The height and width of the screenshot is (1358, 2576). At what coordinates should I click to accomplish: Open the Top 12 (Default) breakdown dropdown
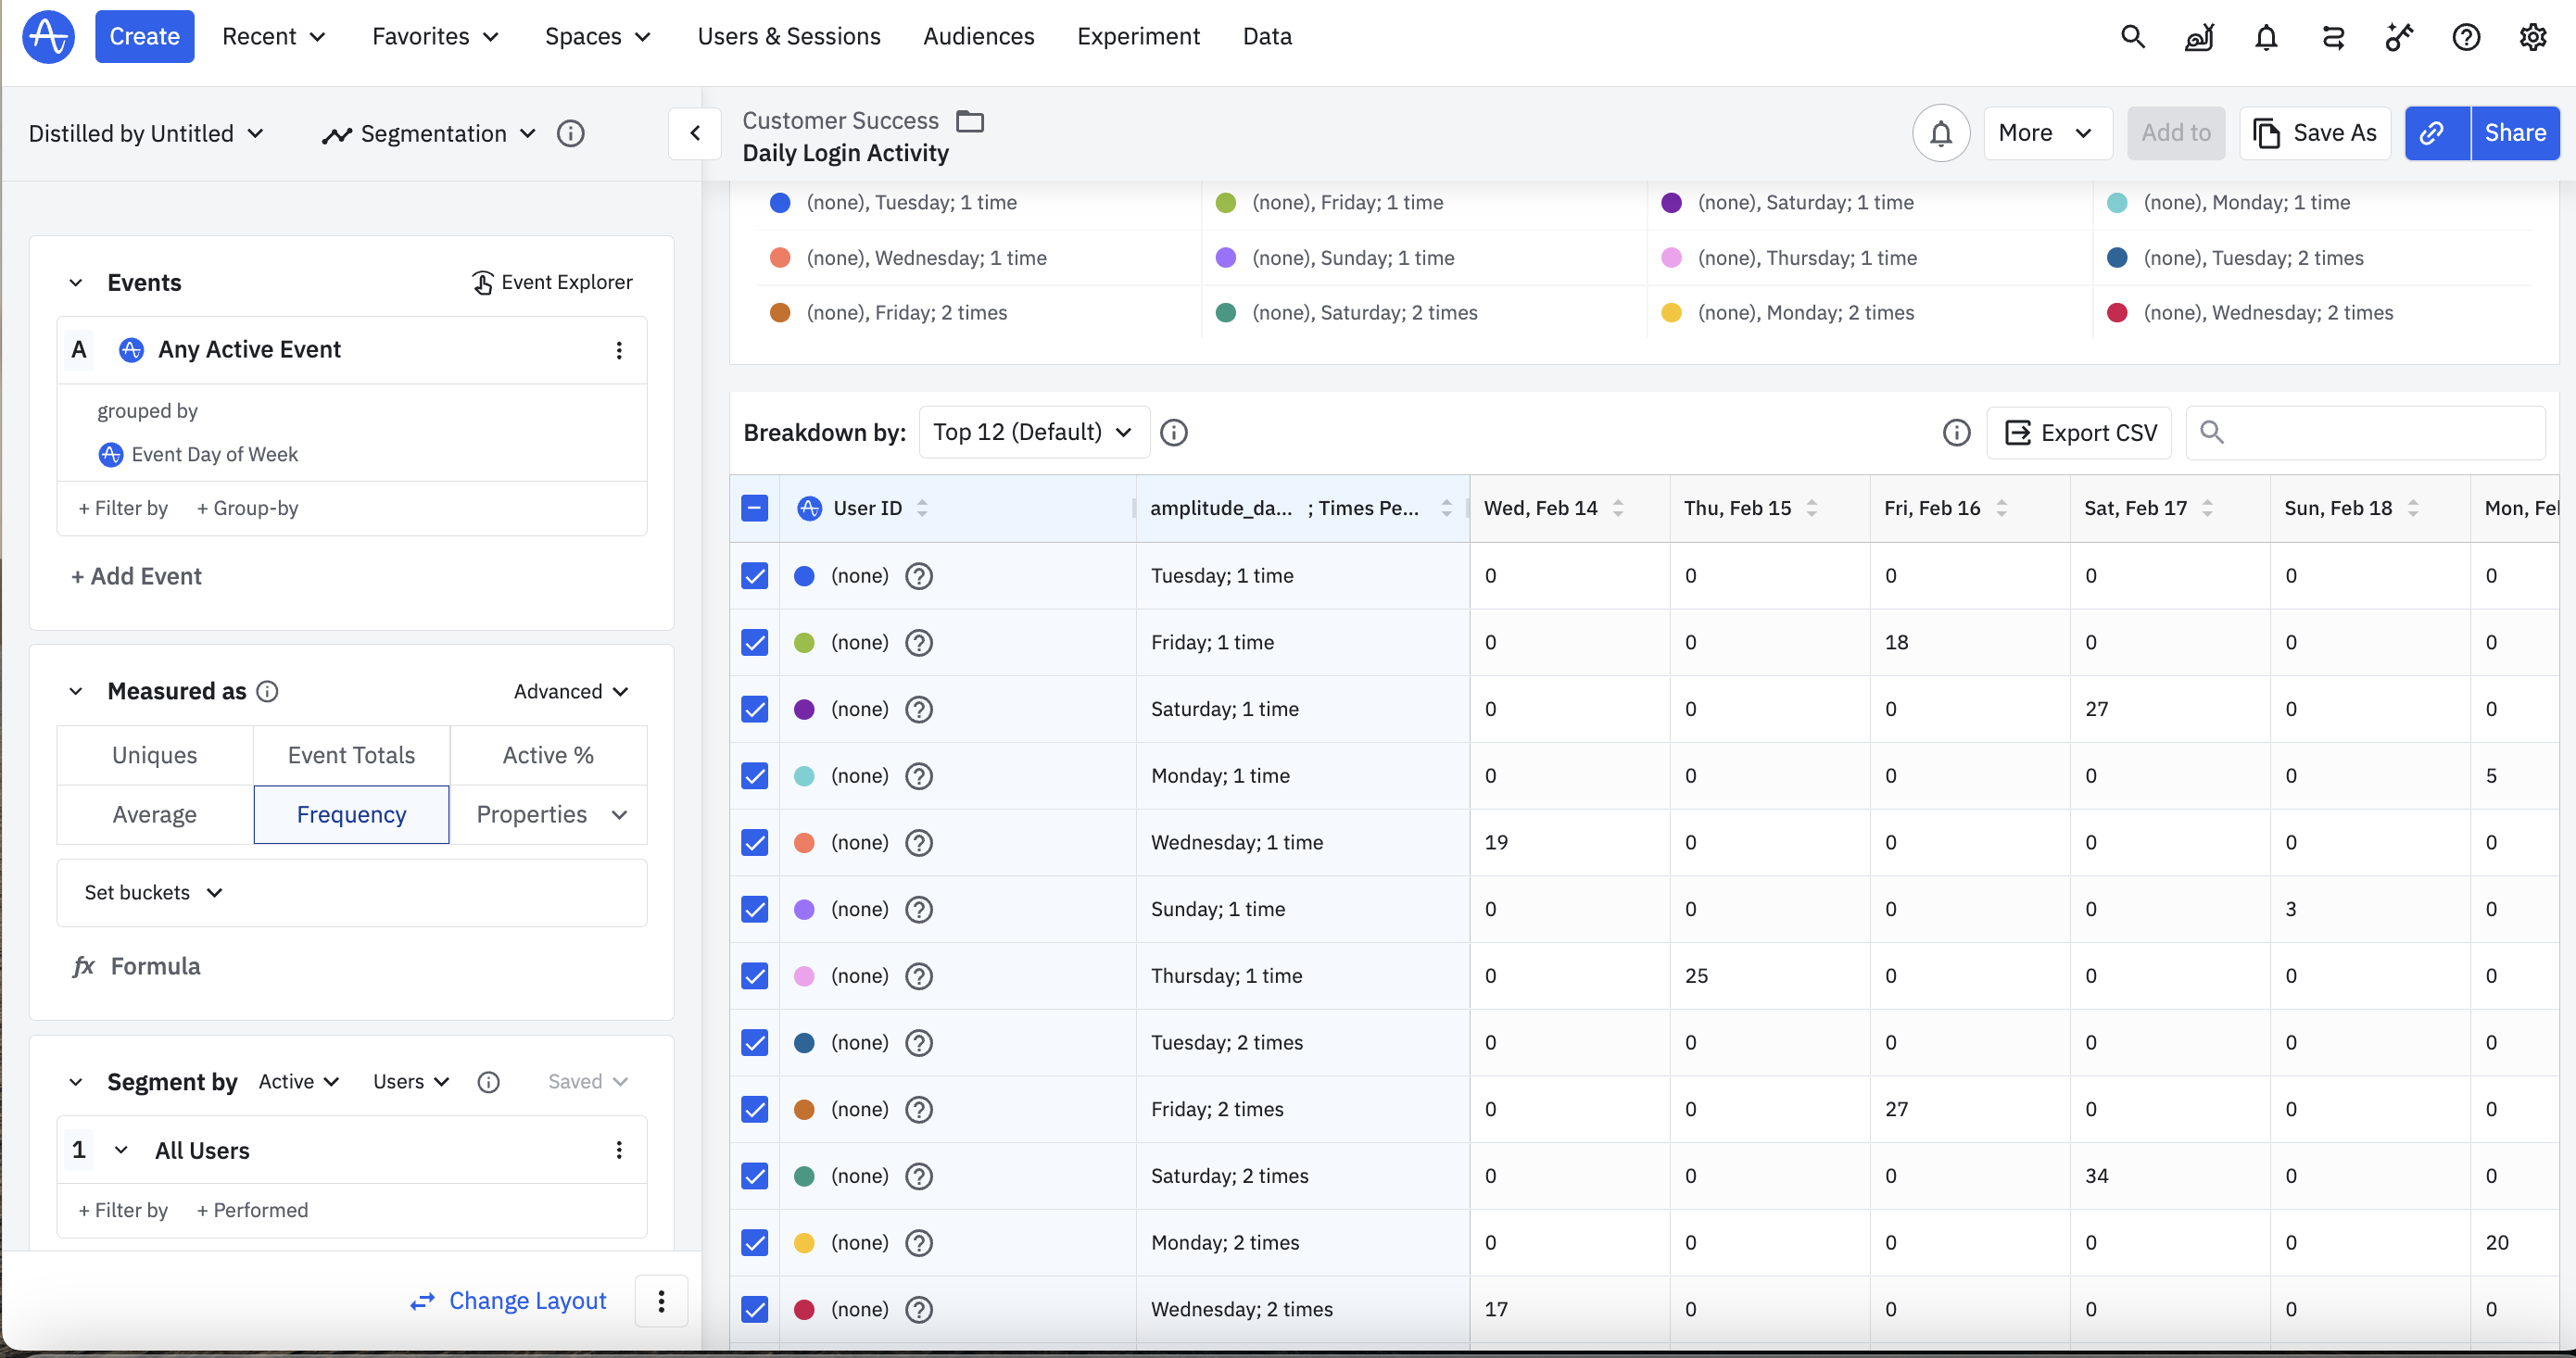[x=1033, y=432]
